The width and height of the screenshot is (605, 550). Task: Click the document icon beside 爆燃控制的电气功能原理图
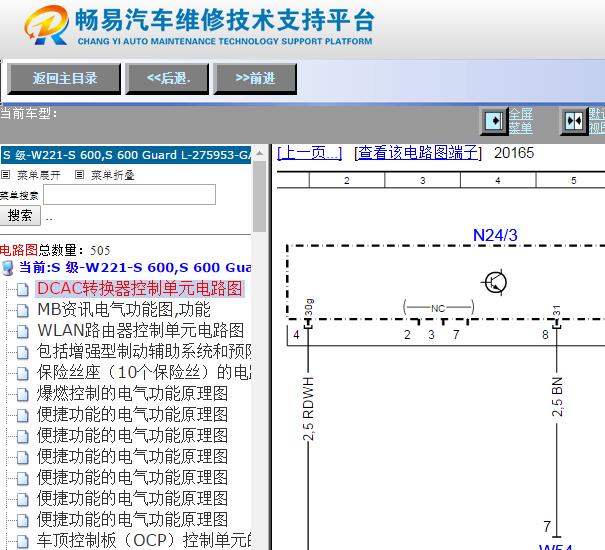[x=22, y=394]
